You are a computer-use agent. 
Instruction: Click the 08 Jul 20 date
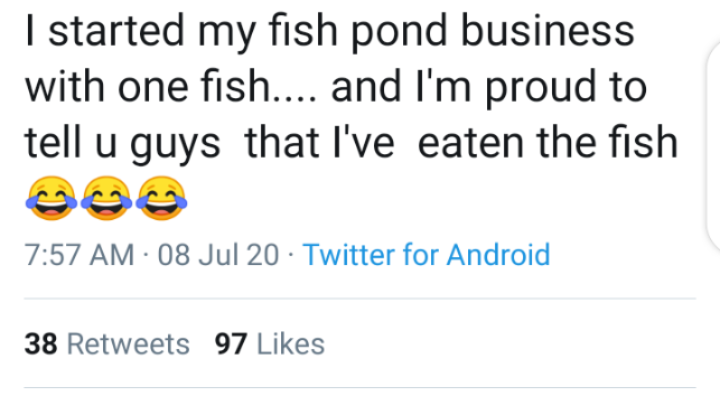(x=218, y=254)
